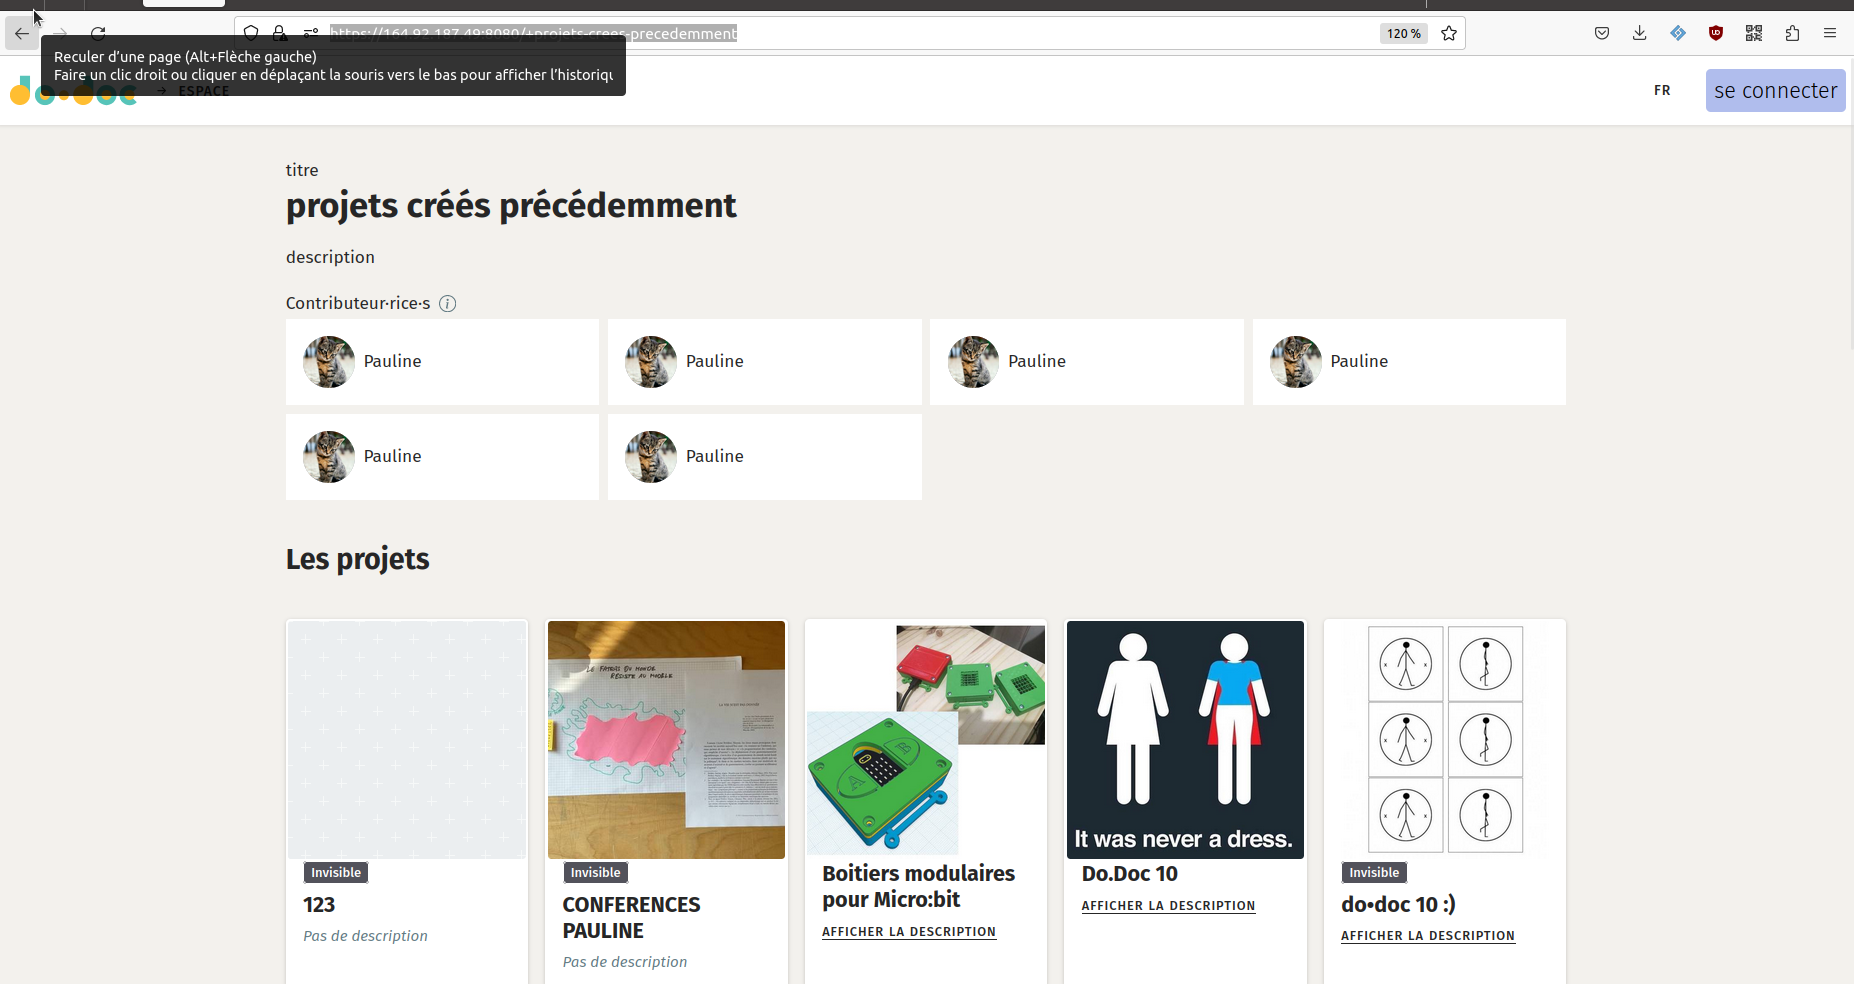
Task: Click the padlock security toggle
Action: click(280, 33)
